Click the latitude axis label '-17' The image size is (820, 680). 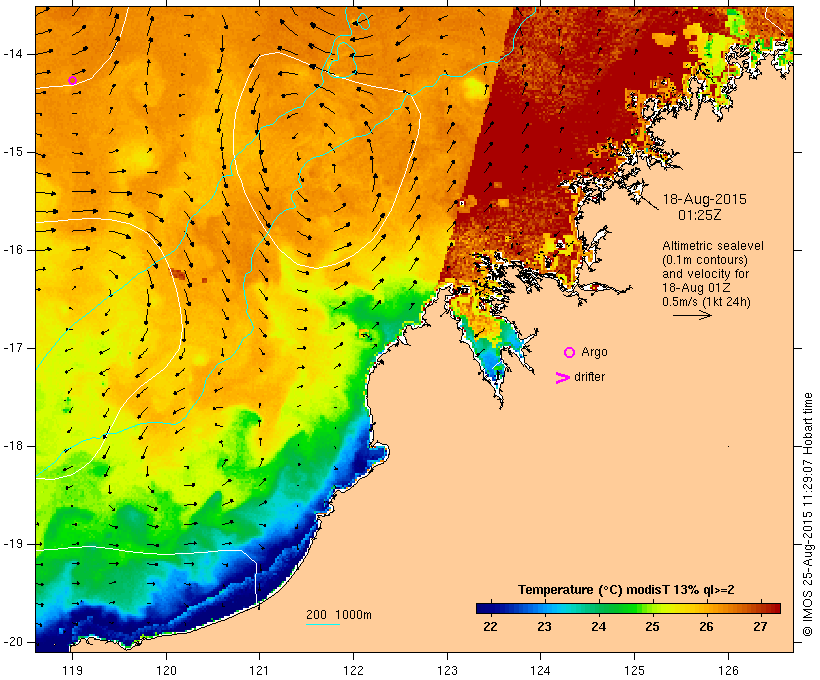pyautogui.click(x=13, y=348)
